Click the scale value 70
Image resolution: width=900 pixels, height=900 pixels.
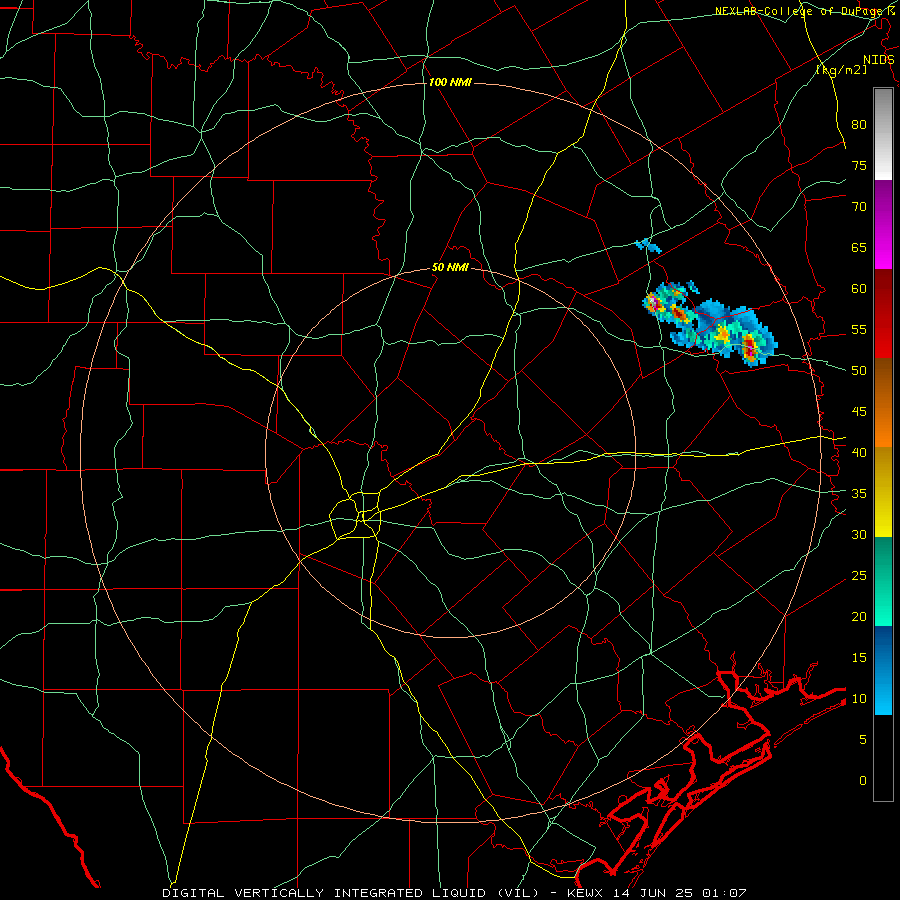[859, 207]
